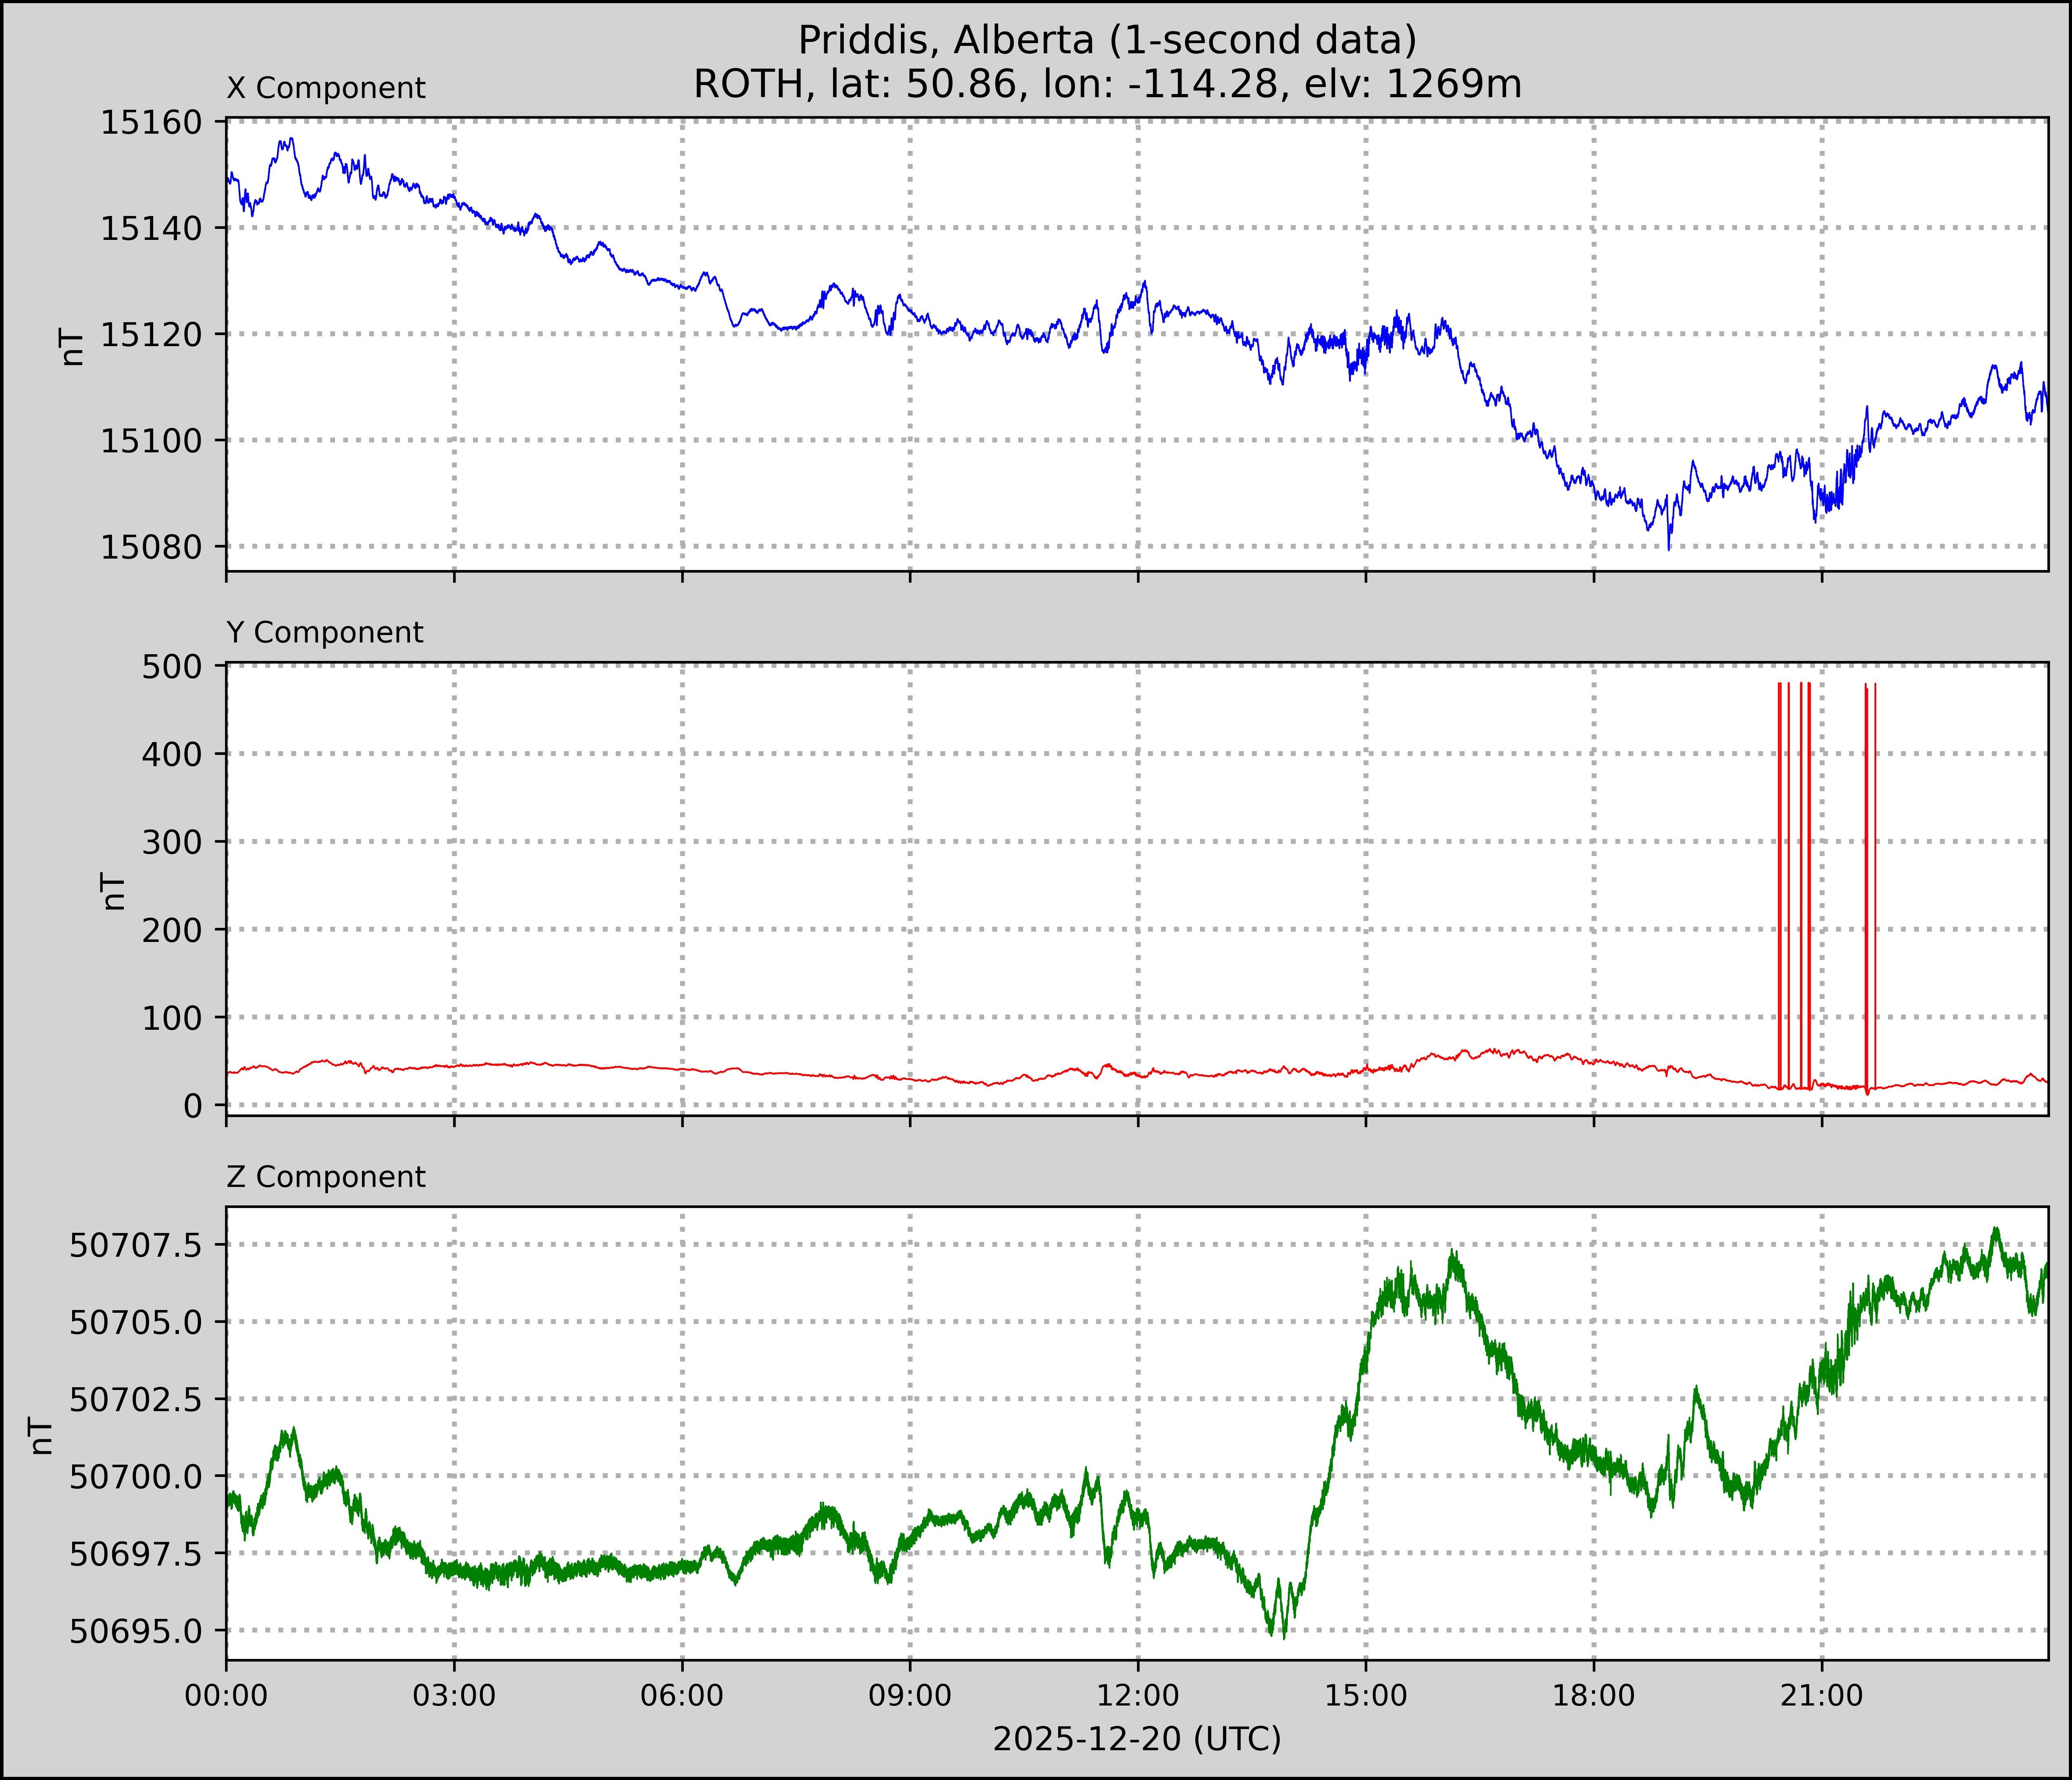This screenshot has height=1780, width=2072.
Task: Click the 'Z Component' subplot label
Action: pyautogui.click(x=326, y=1177)
